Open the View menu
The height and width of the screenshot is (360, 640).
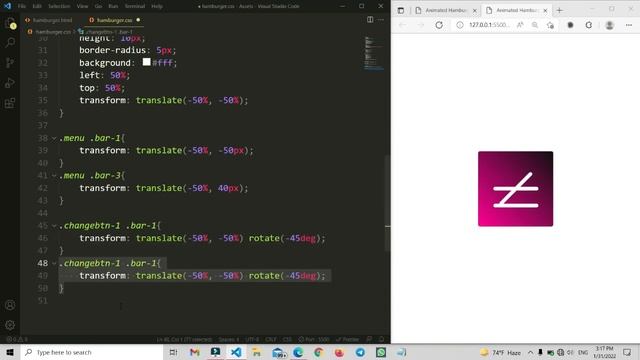click(x=82, y=6)
